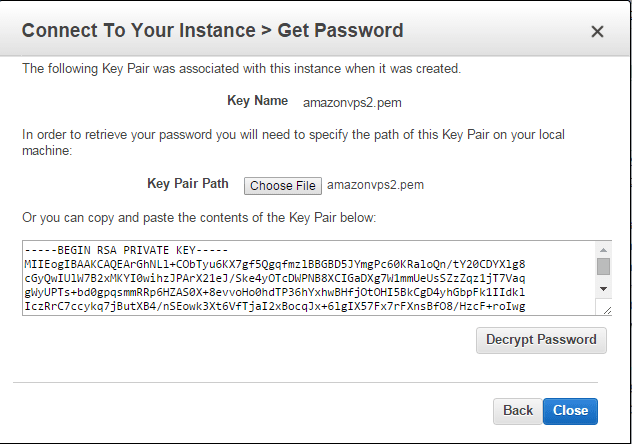Click the key textarea scrollbar up arrow
632x444 pixels.
click(603, 250)
